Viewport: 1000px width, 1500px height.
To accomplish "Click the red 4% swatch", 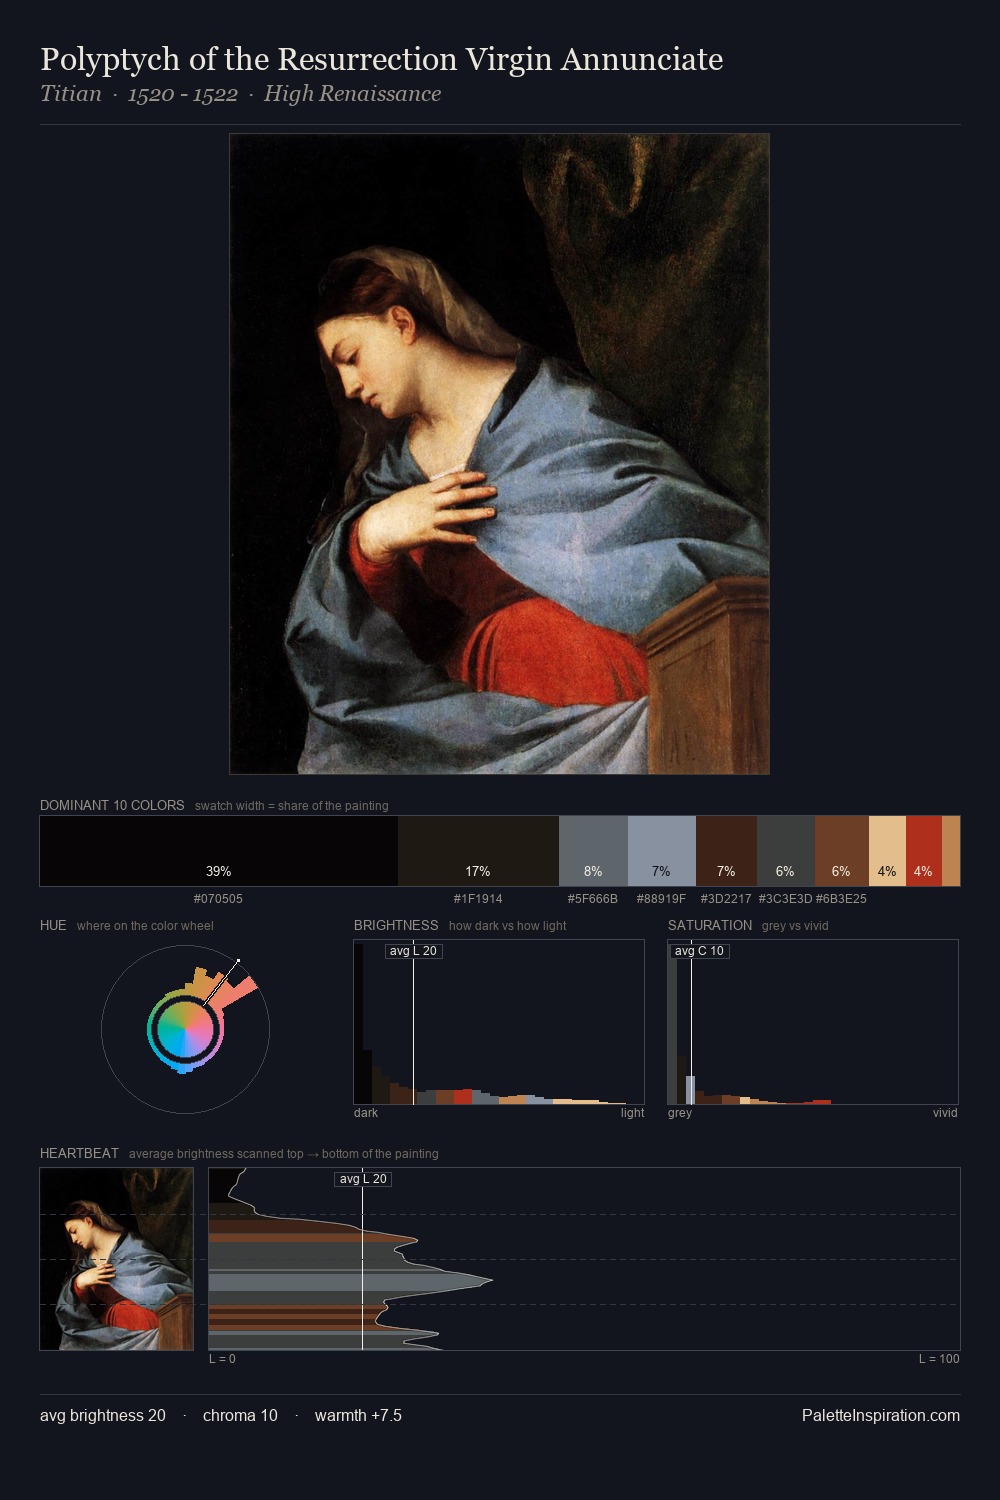I will 924,851.
